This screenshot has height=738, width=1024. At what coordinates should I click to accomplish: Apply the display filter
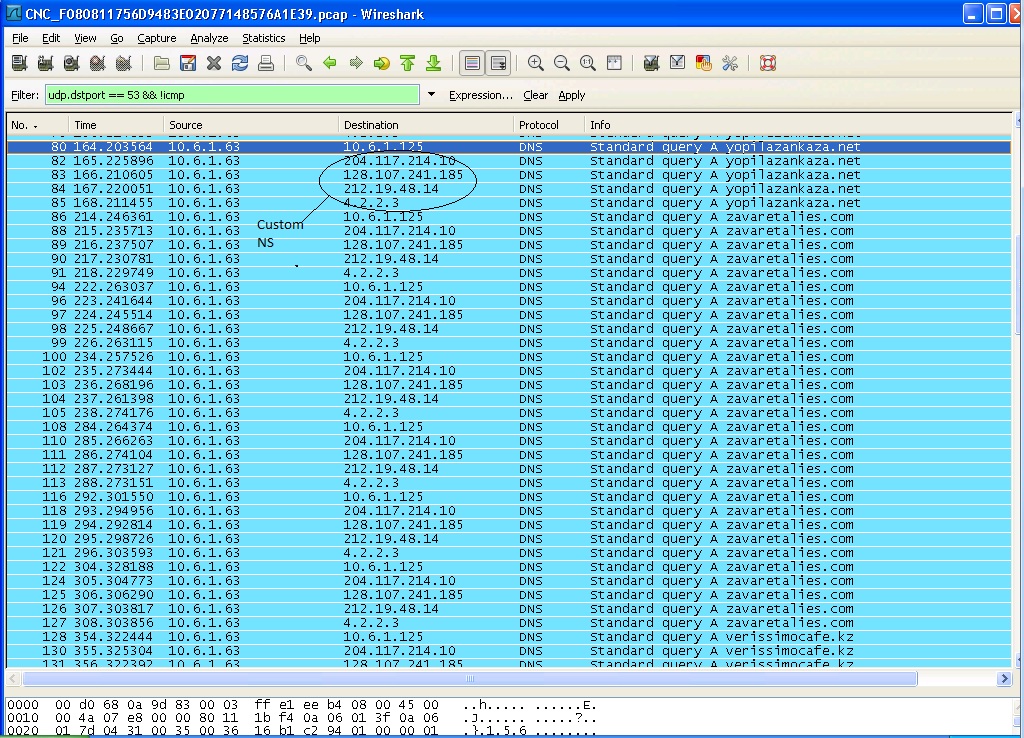[x=571, y=95]
